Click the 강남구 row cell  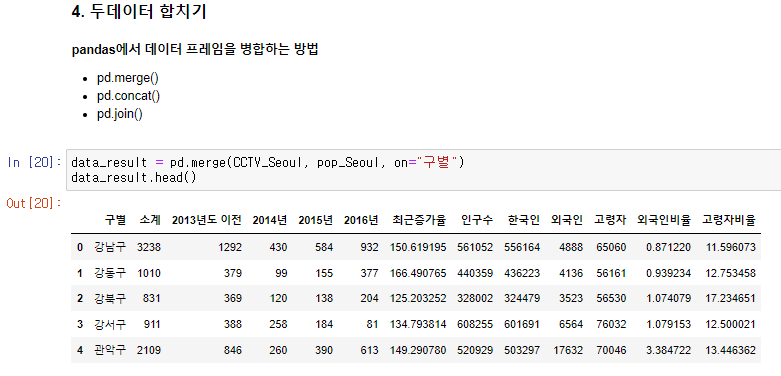110,247
